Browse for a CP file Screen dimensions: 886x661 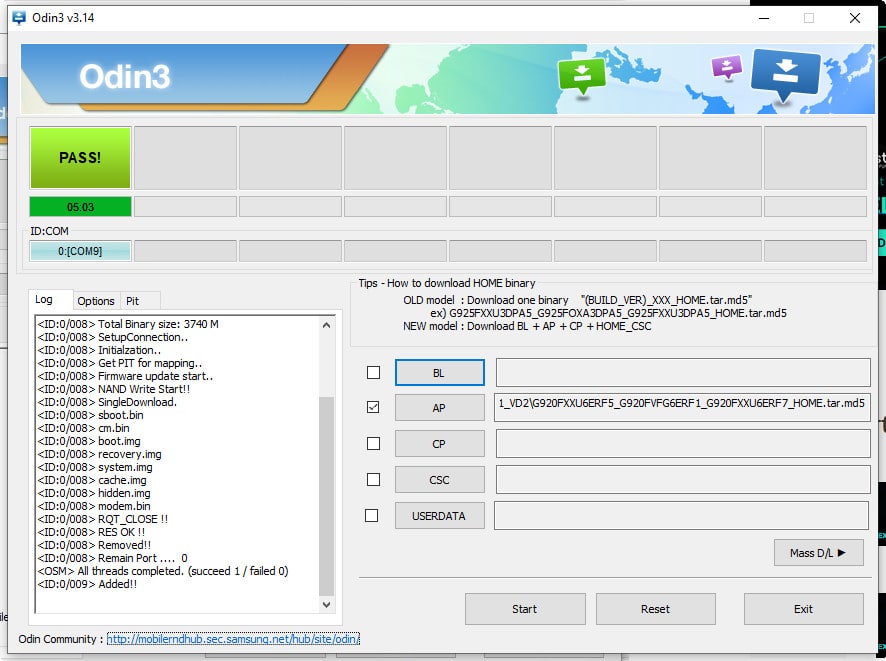point(440,444)
